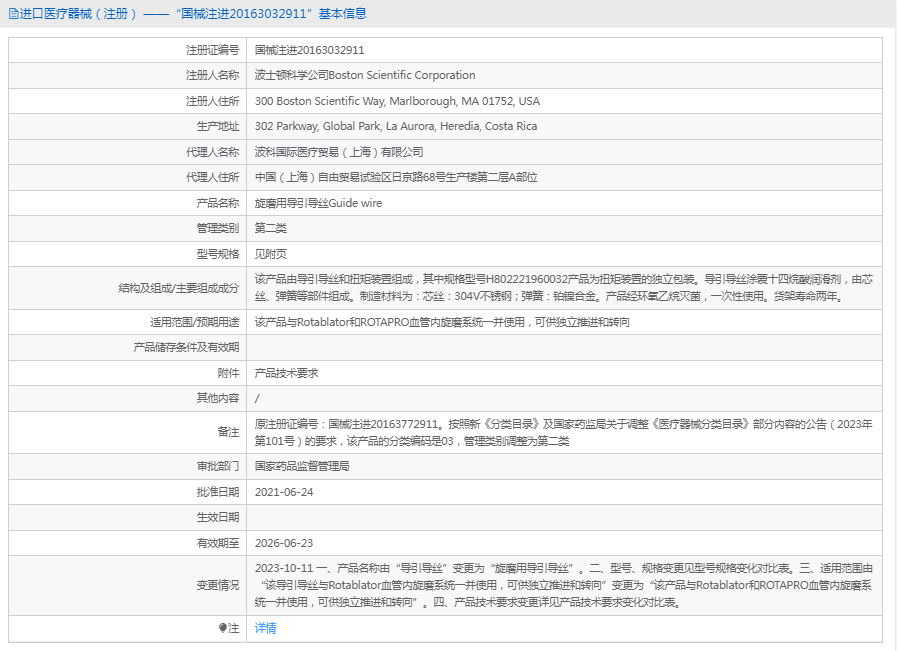The image size is (897, 651).
Task: Select attachment value 产品技术要求
Action: pos(286,373)
